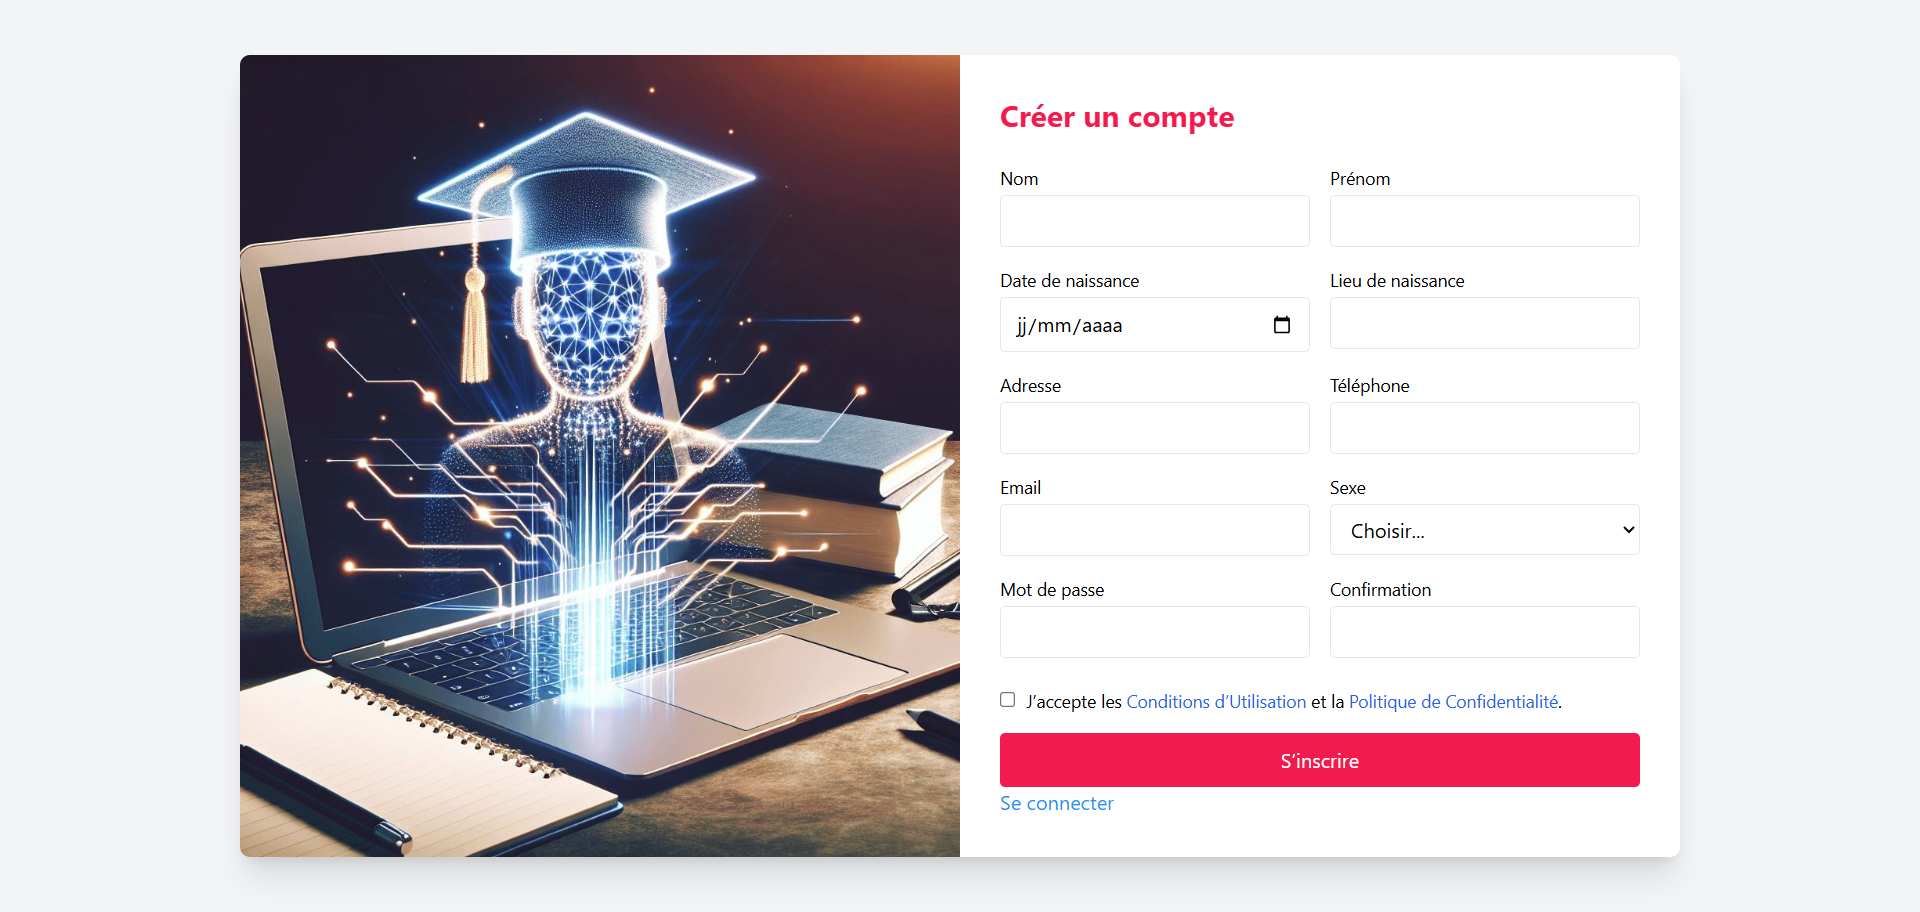Image resolution: width=1920 pixels, height=912 pixels.
Task: Expand the Sexe dropdown
Action: pos(1484,530)
